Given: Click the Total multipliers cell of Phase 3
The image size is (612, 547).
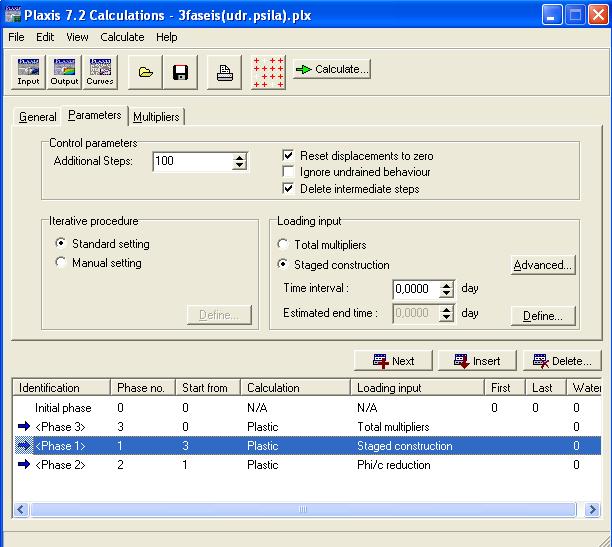Looking at the screenshot, I should 393,427.
